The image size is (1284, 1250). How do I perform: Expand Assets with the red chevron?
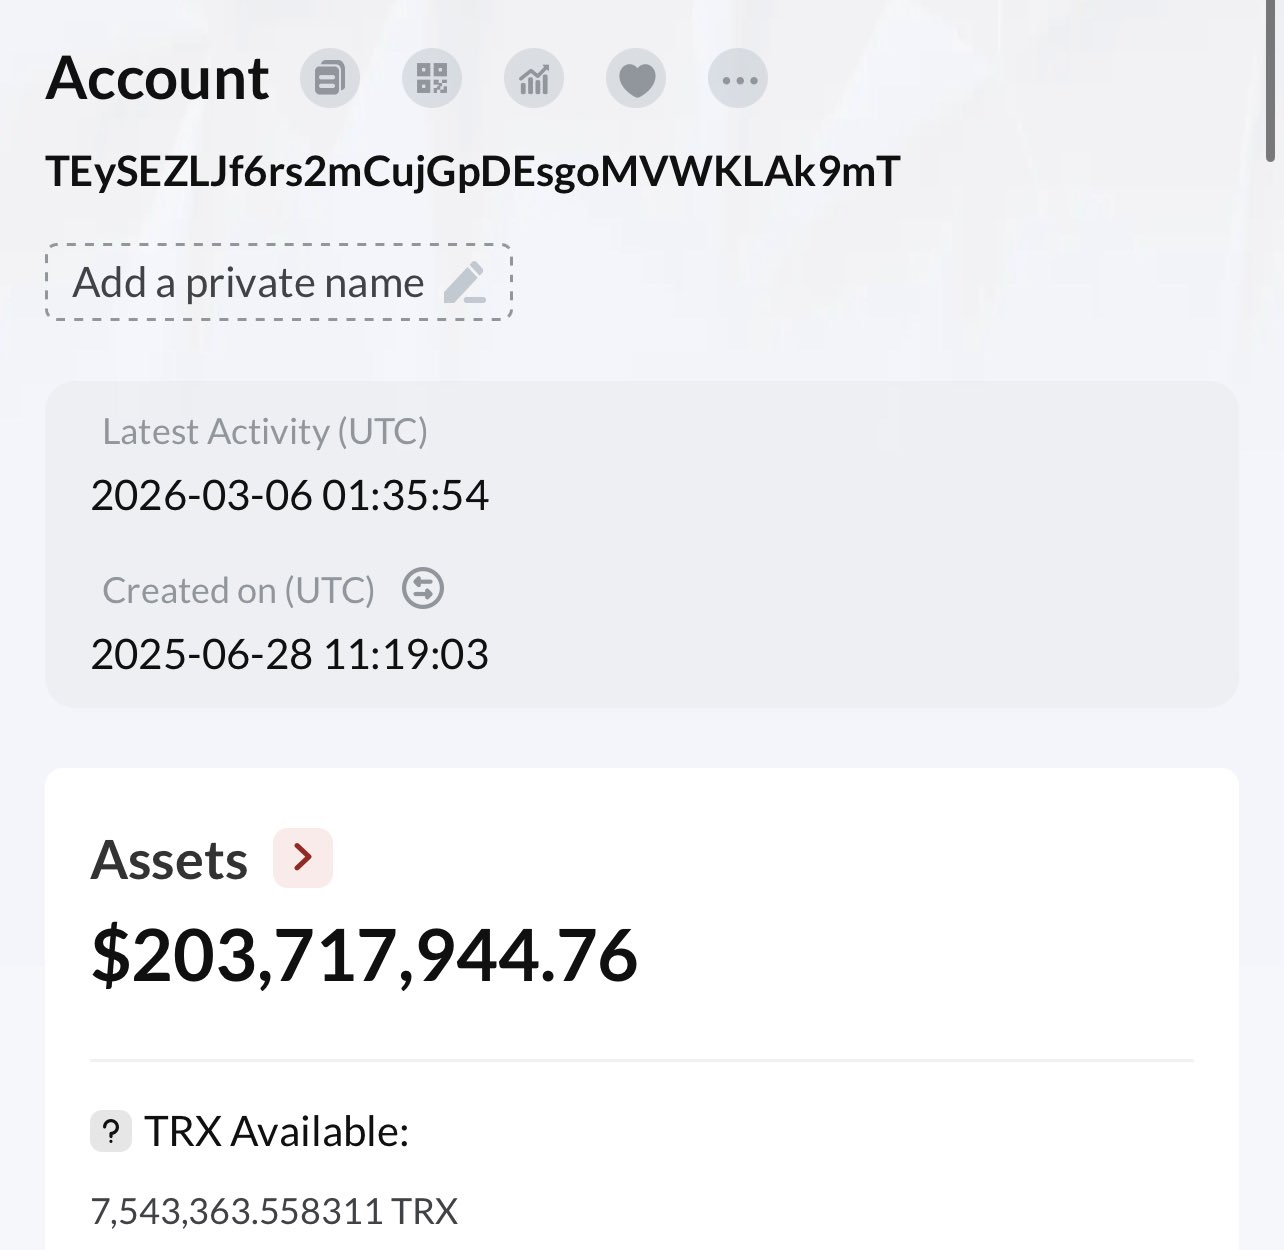303,857
